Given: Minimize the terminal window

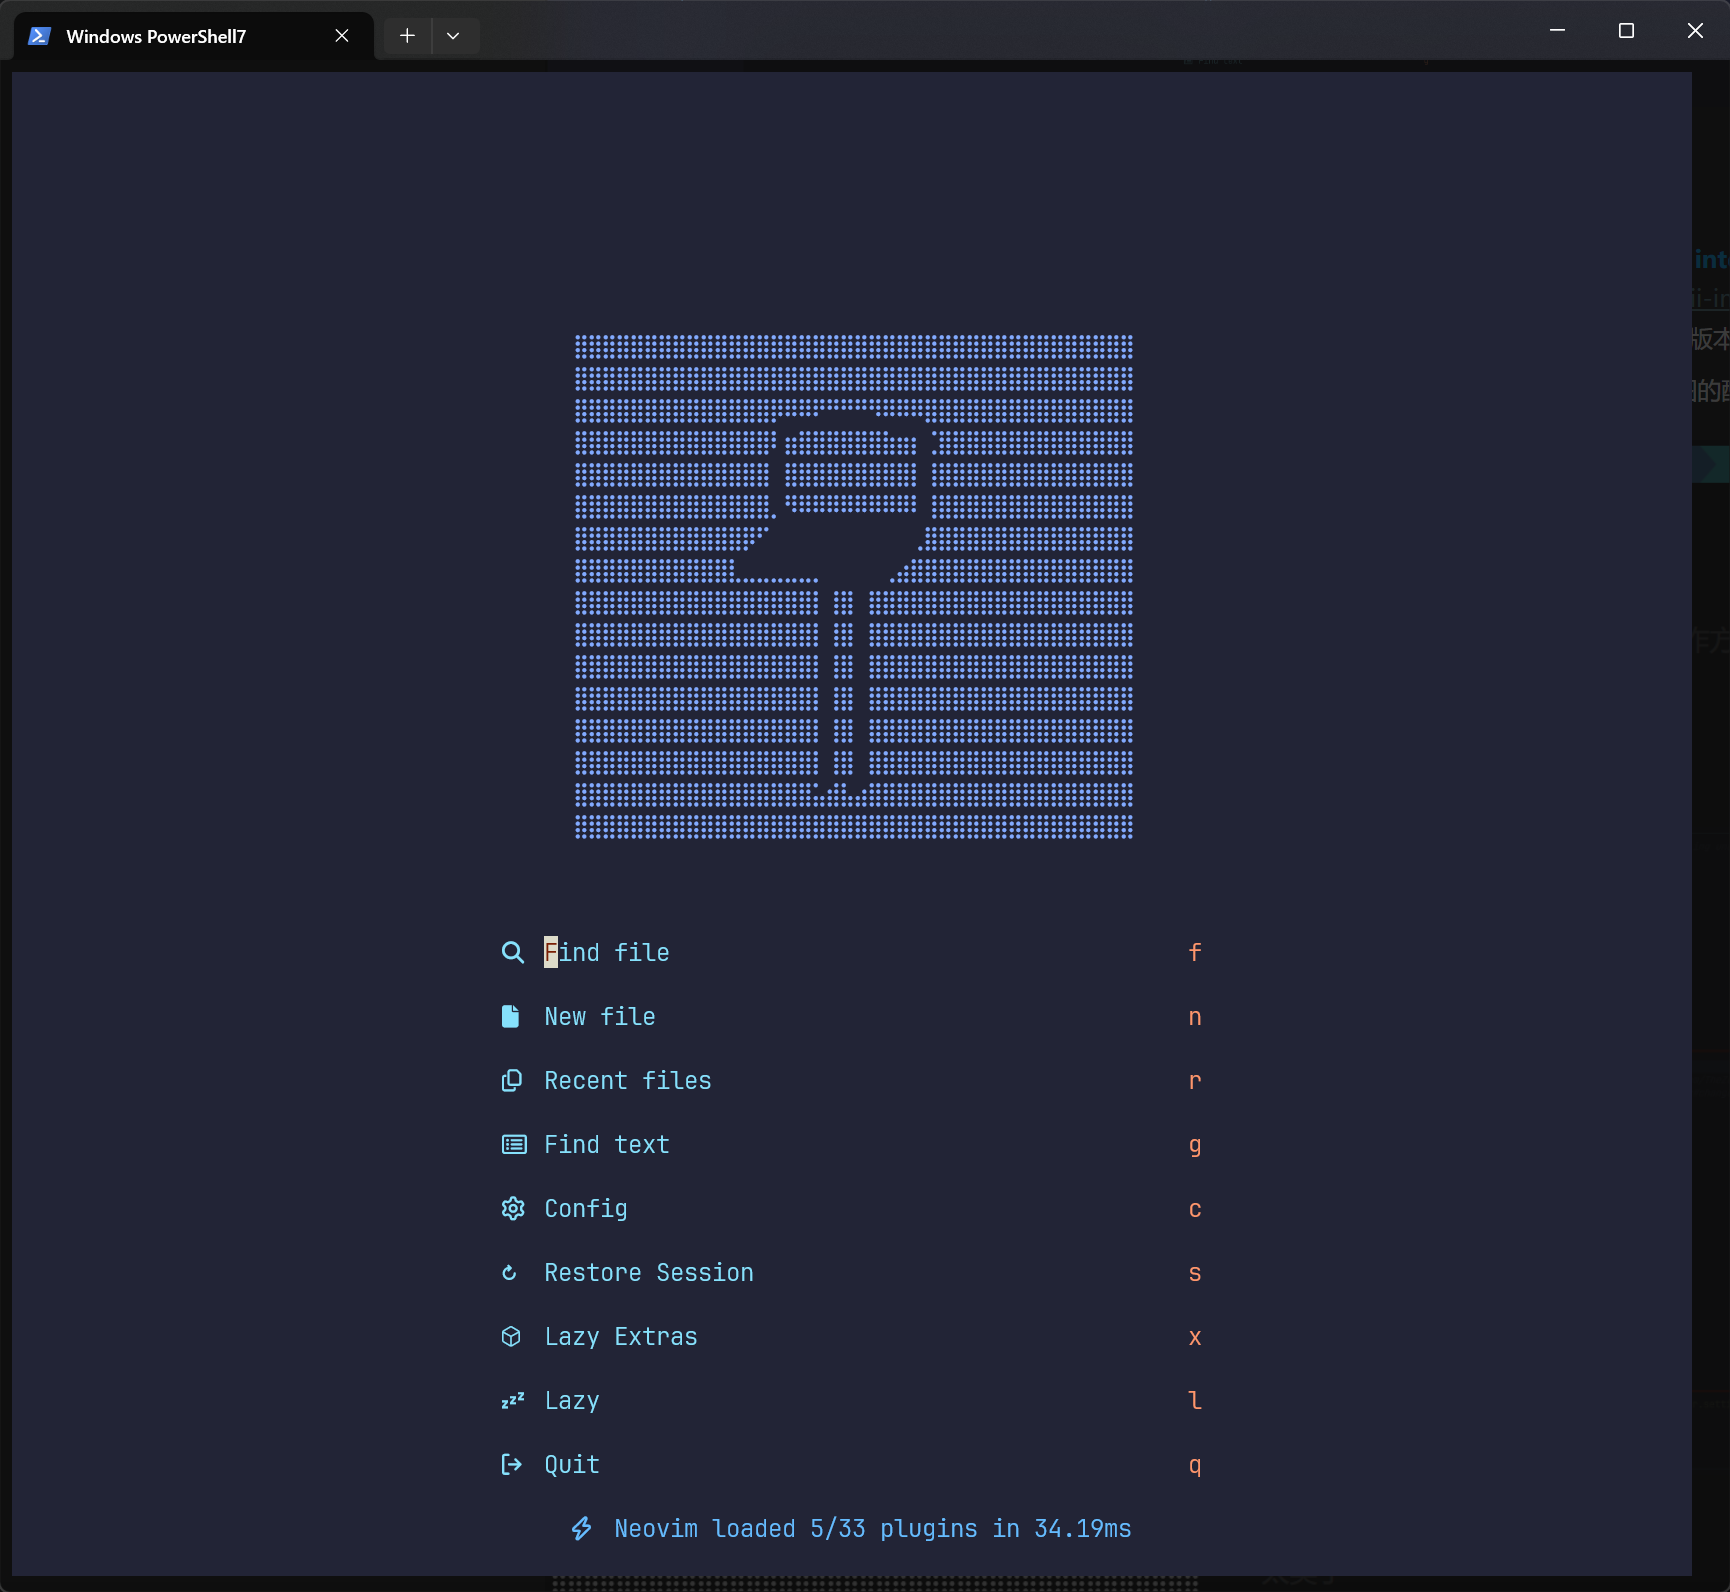Looking at the screenshot, I should tap(1557, 31).
